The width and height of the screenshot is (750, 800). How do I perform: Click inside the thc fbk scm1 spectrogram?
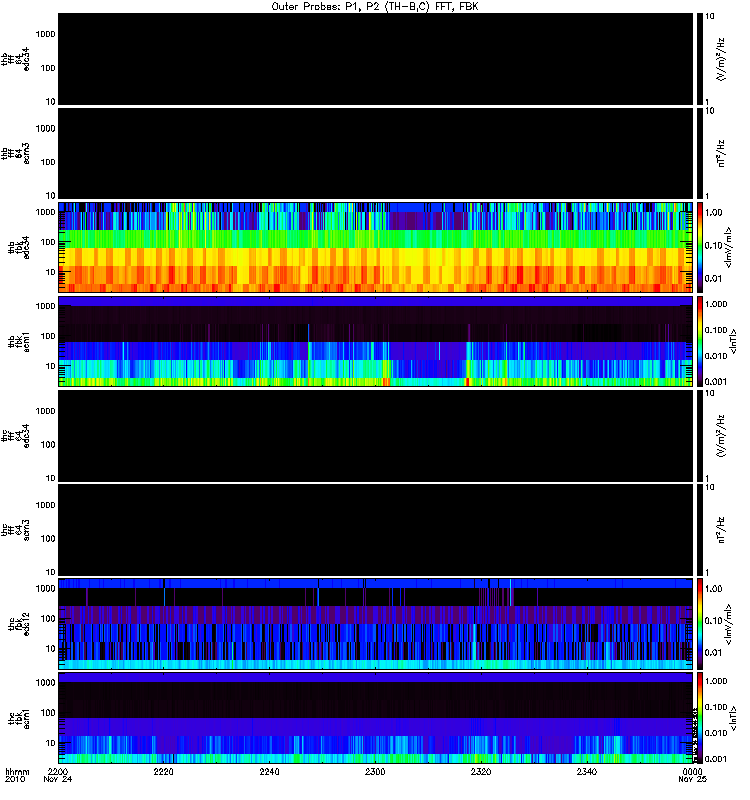376,718
